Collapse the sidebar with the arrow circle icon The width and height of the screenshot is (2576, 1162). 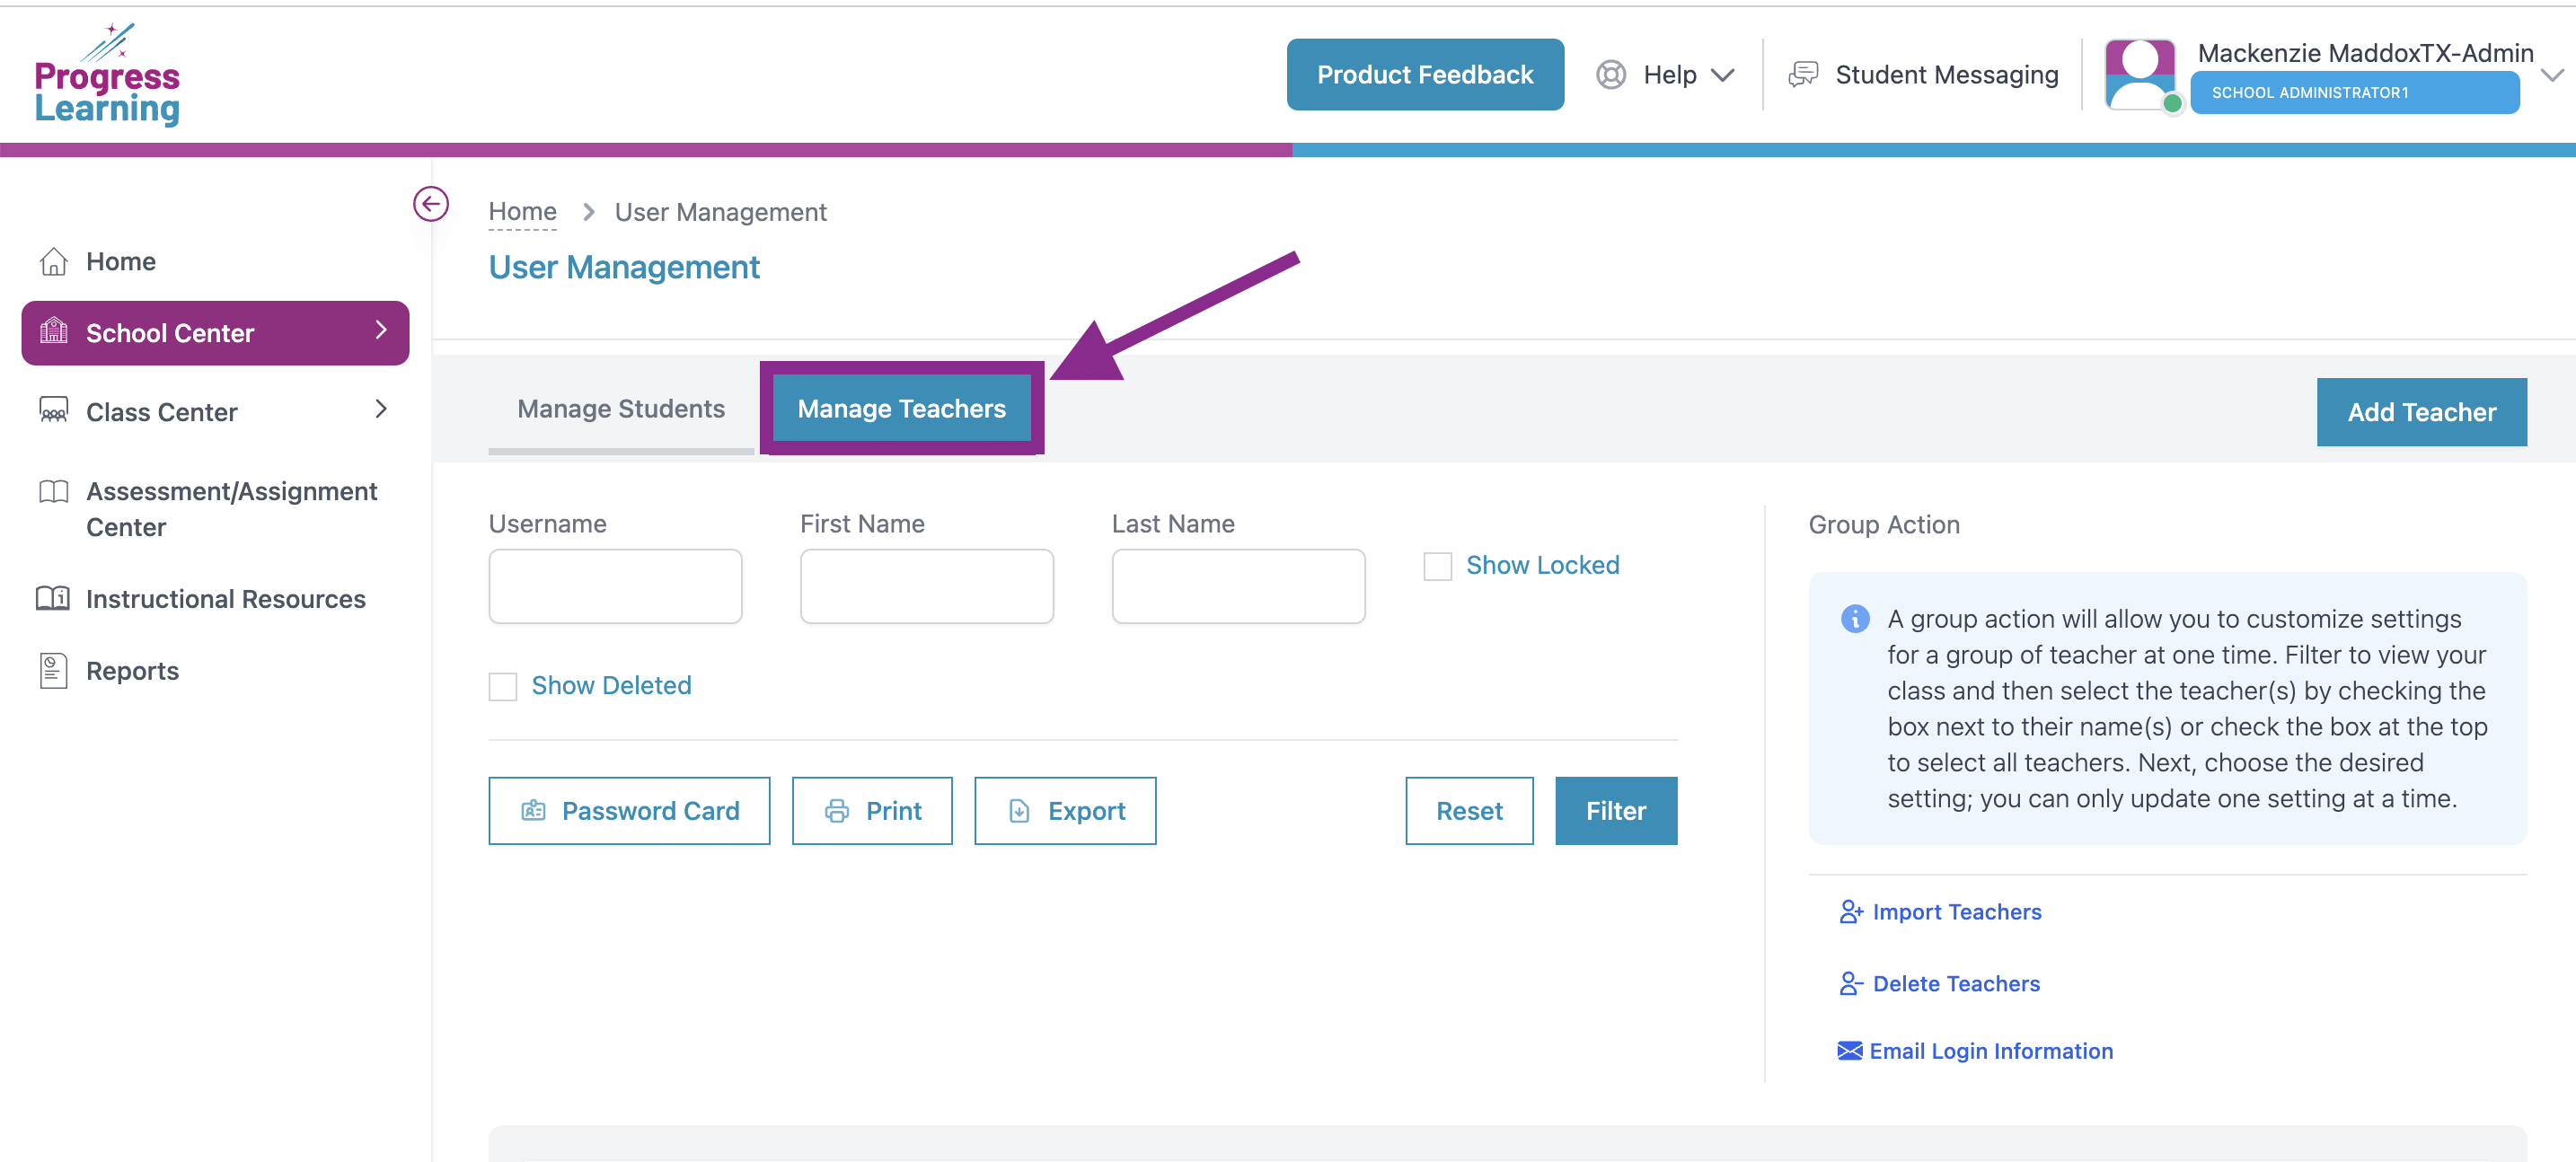pos(431,204)
